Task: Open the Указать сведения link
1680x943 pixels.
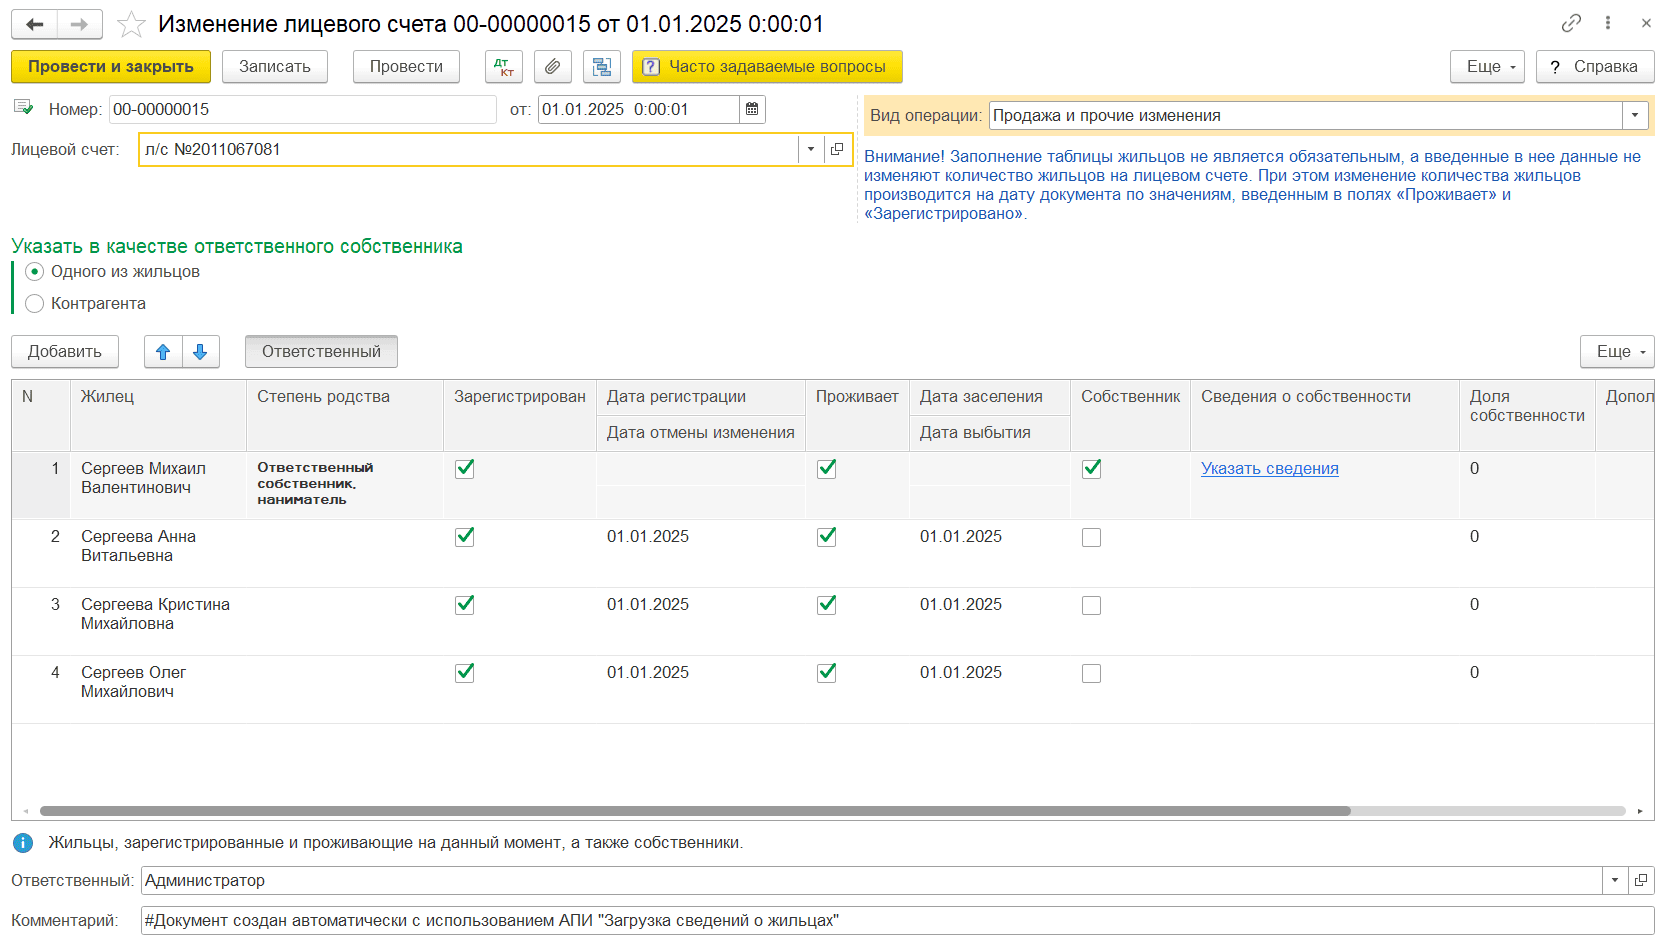Action: pyautogui.click(x=1269, y=469)
